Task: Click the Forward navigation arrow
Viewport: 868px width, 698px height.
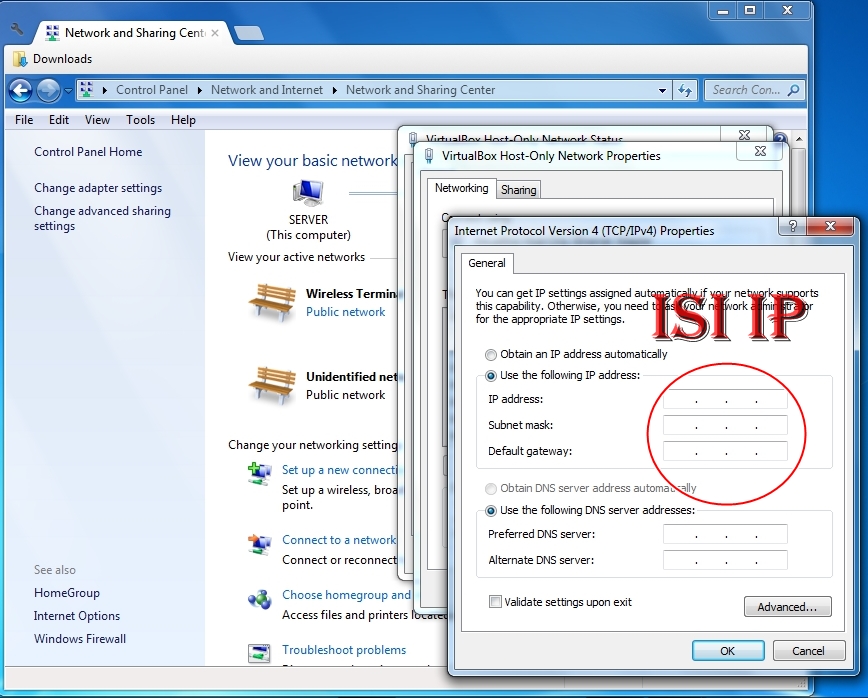Action: click(x=48, y=90)
